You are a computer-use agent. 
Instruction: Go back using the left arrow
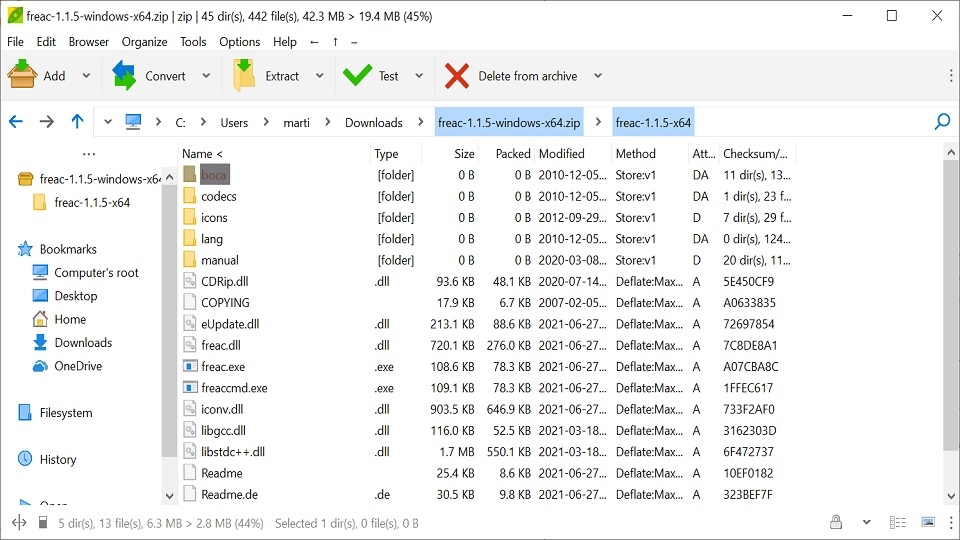(x=16, y=122)
